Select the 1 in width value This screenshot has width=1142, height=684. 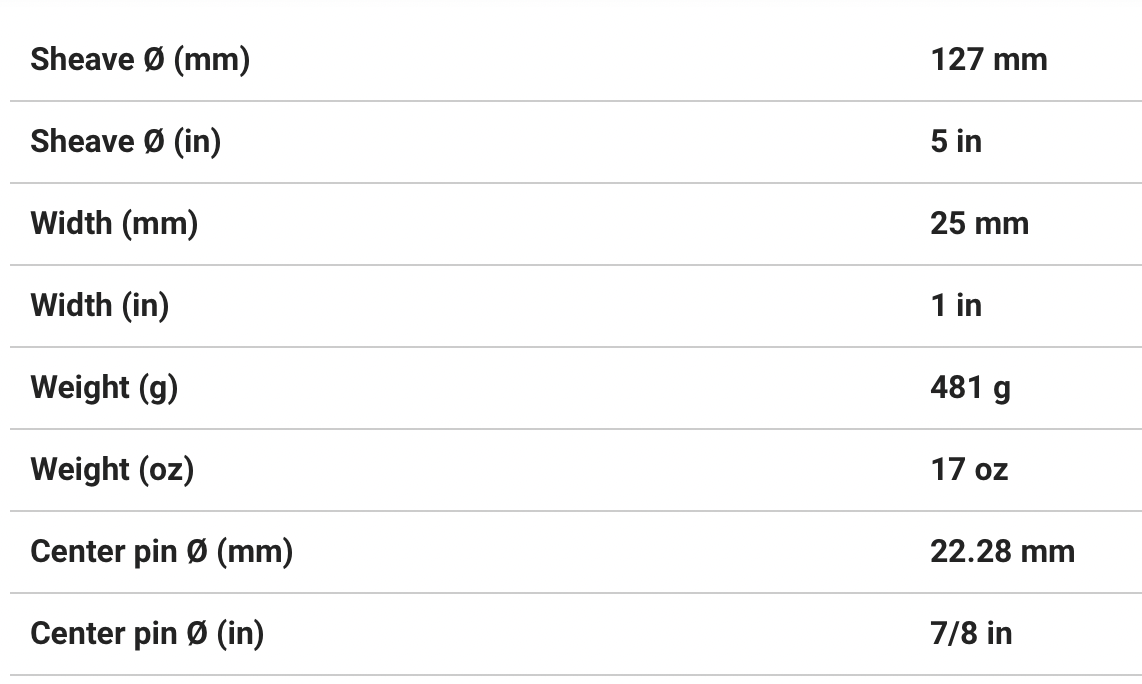point(955,306)
